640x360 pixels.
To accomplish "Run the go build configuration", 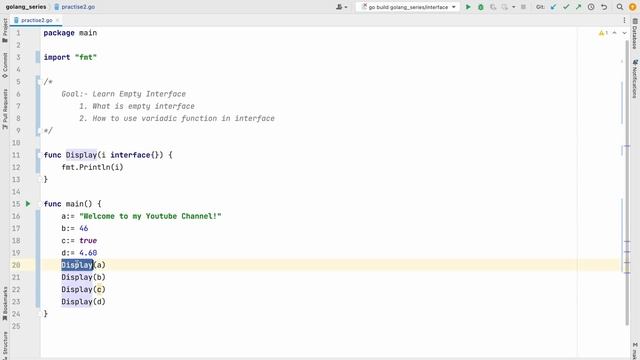I will 468,7.
